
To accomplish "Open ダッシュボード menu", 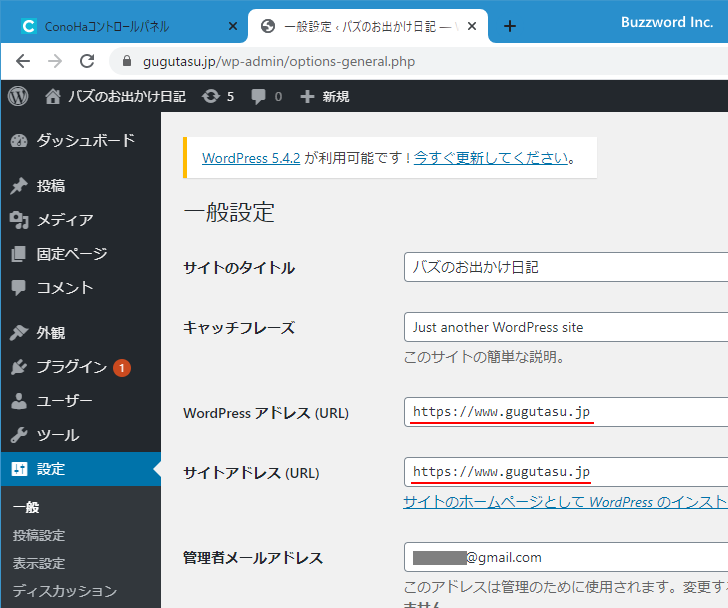I will (86, 140).
